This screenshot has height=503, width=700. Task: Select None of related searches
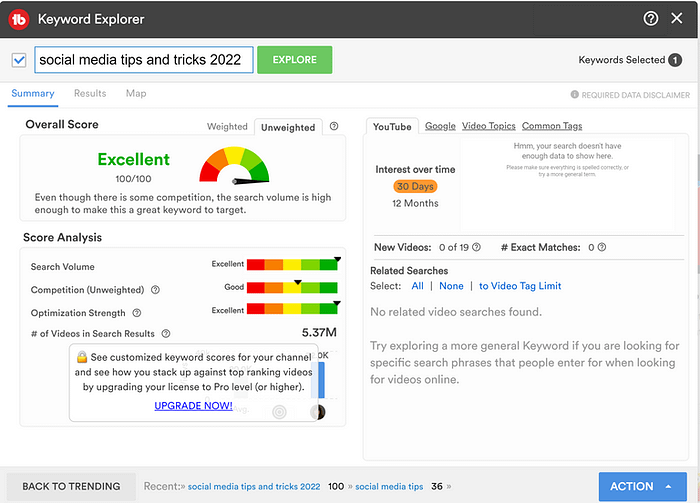(x=451, y=286)
